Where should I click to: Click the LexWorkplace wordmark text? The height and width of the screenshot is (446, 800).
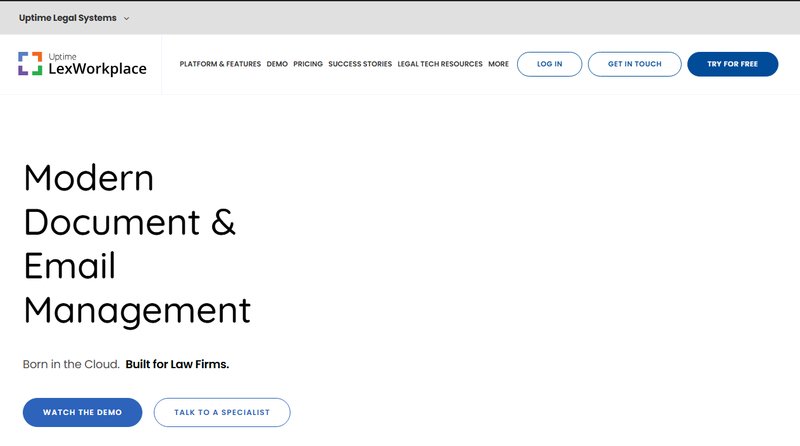[97, 69]
